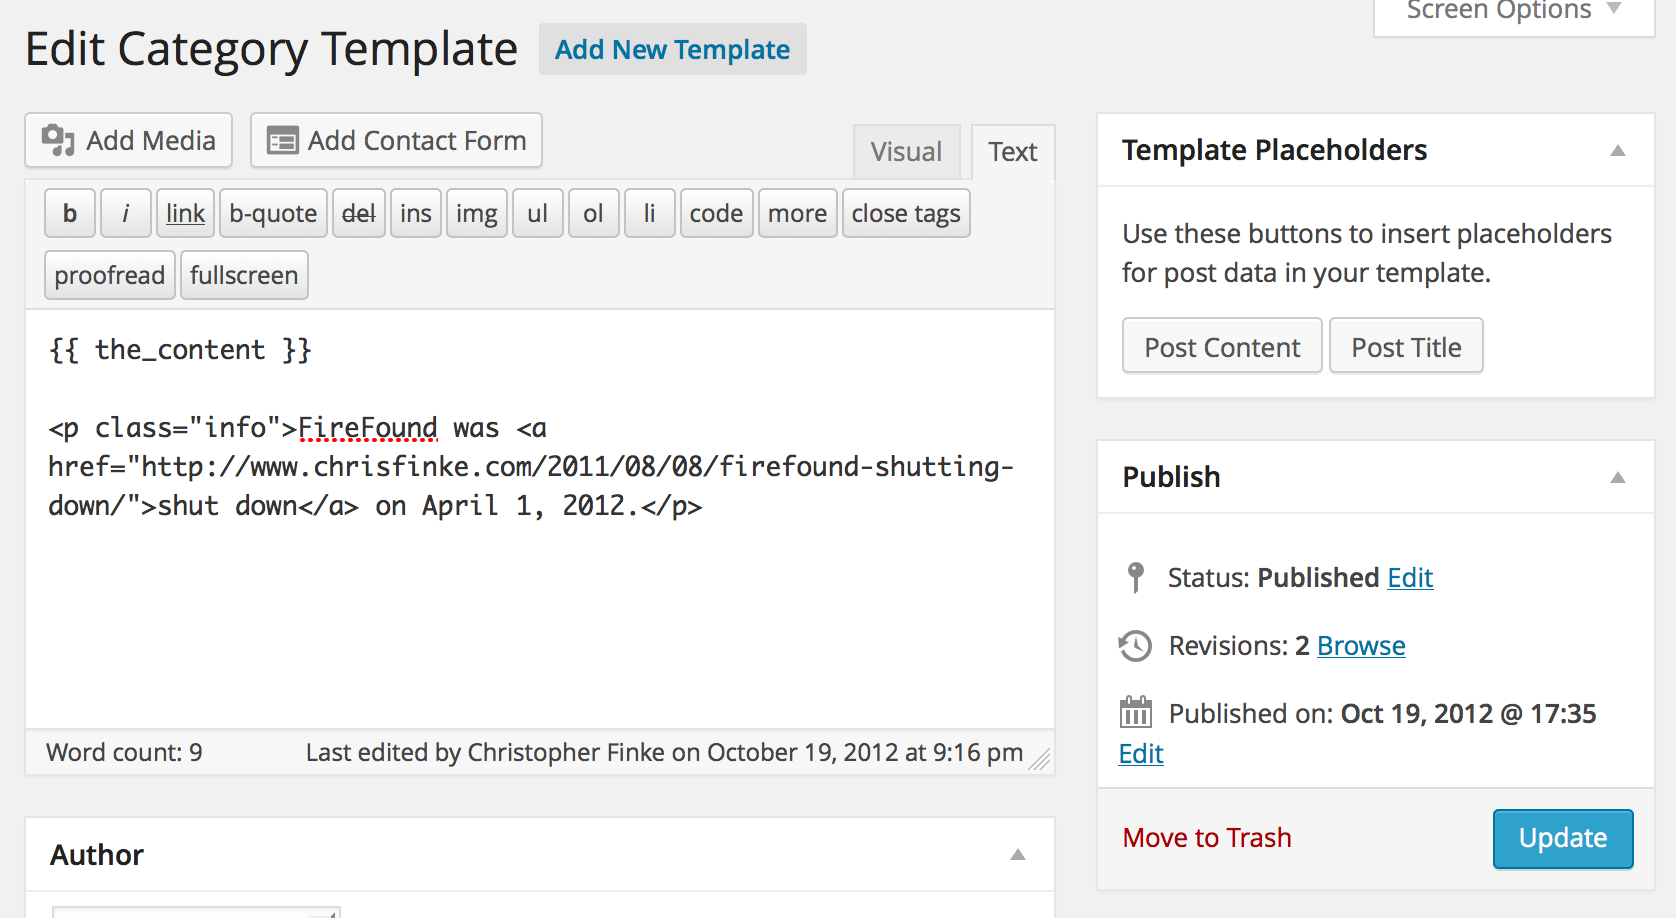Collapse the Author panel
This screenshot has width=1676, height=918.
(x=1018, y=854)
